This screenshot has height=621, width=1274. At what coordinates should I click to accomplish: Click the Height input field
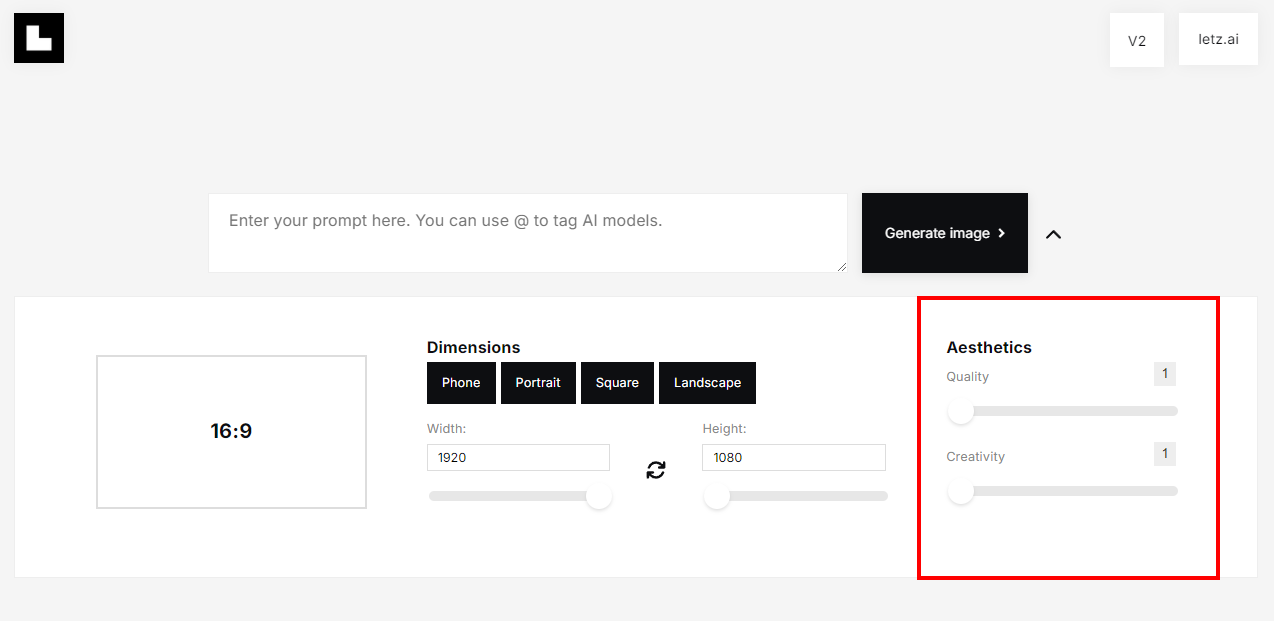pyautogui.click(x=794, y=458)
